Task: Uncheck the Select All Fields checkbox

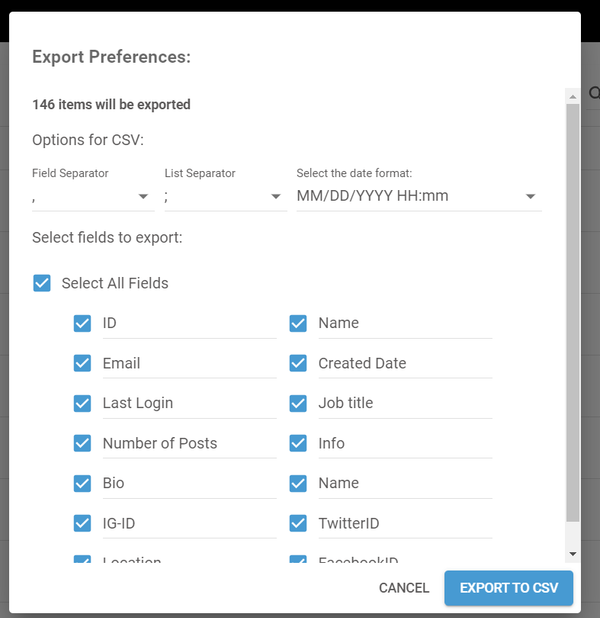Action: point(42,283)
